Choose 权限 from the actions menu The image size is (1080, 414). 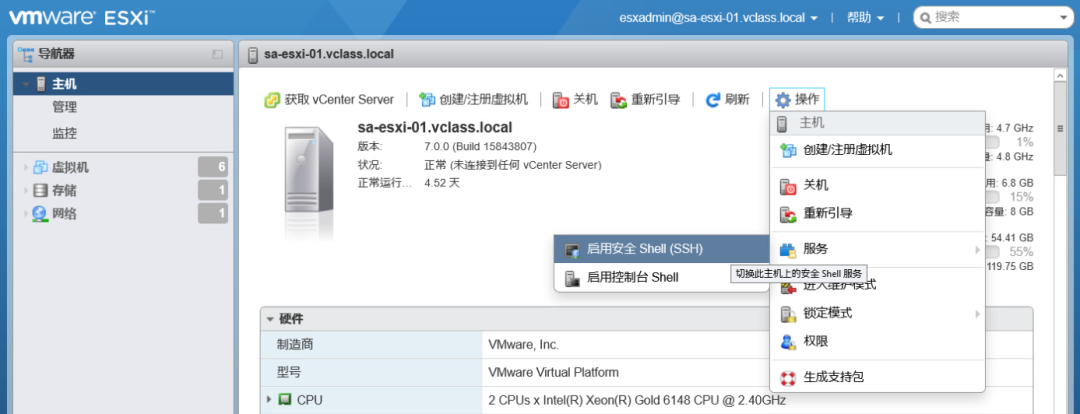click(x=878, y=342)
